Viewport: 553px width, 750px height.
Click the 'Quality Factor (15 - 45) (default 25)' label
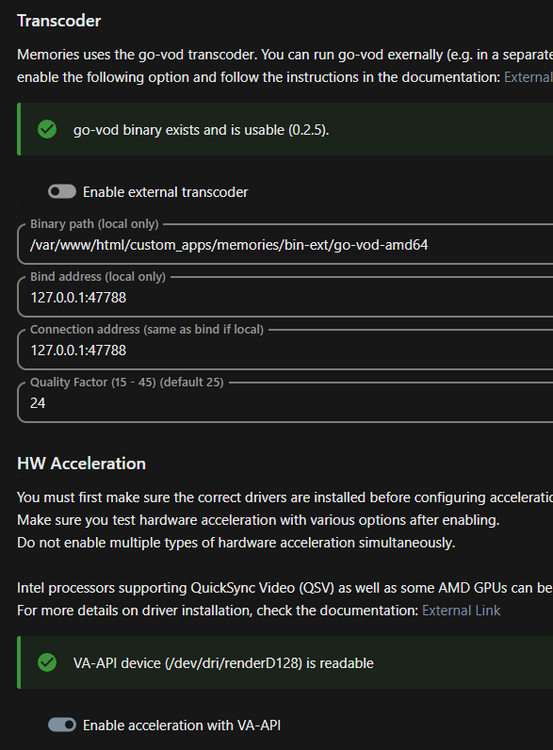(127, 382)
